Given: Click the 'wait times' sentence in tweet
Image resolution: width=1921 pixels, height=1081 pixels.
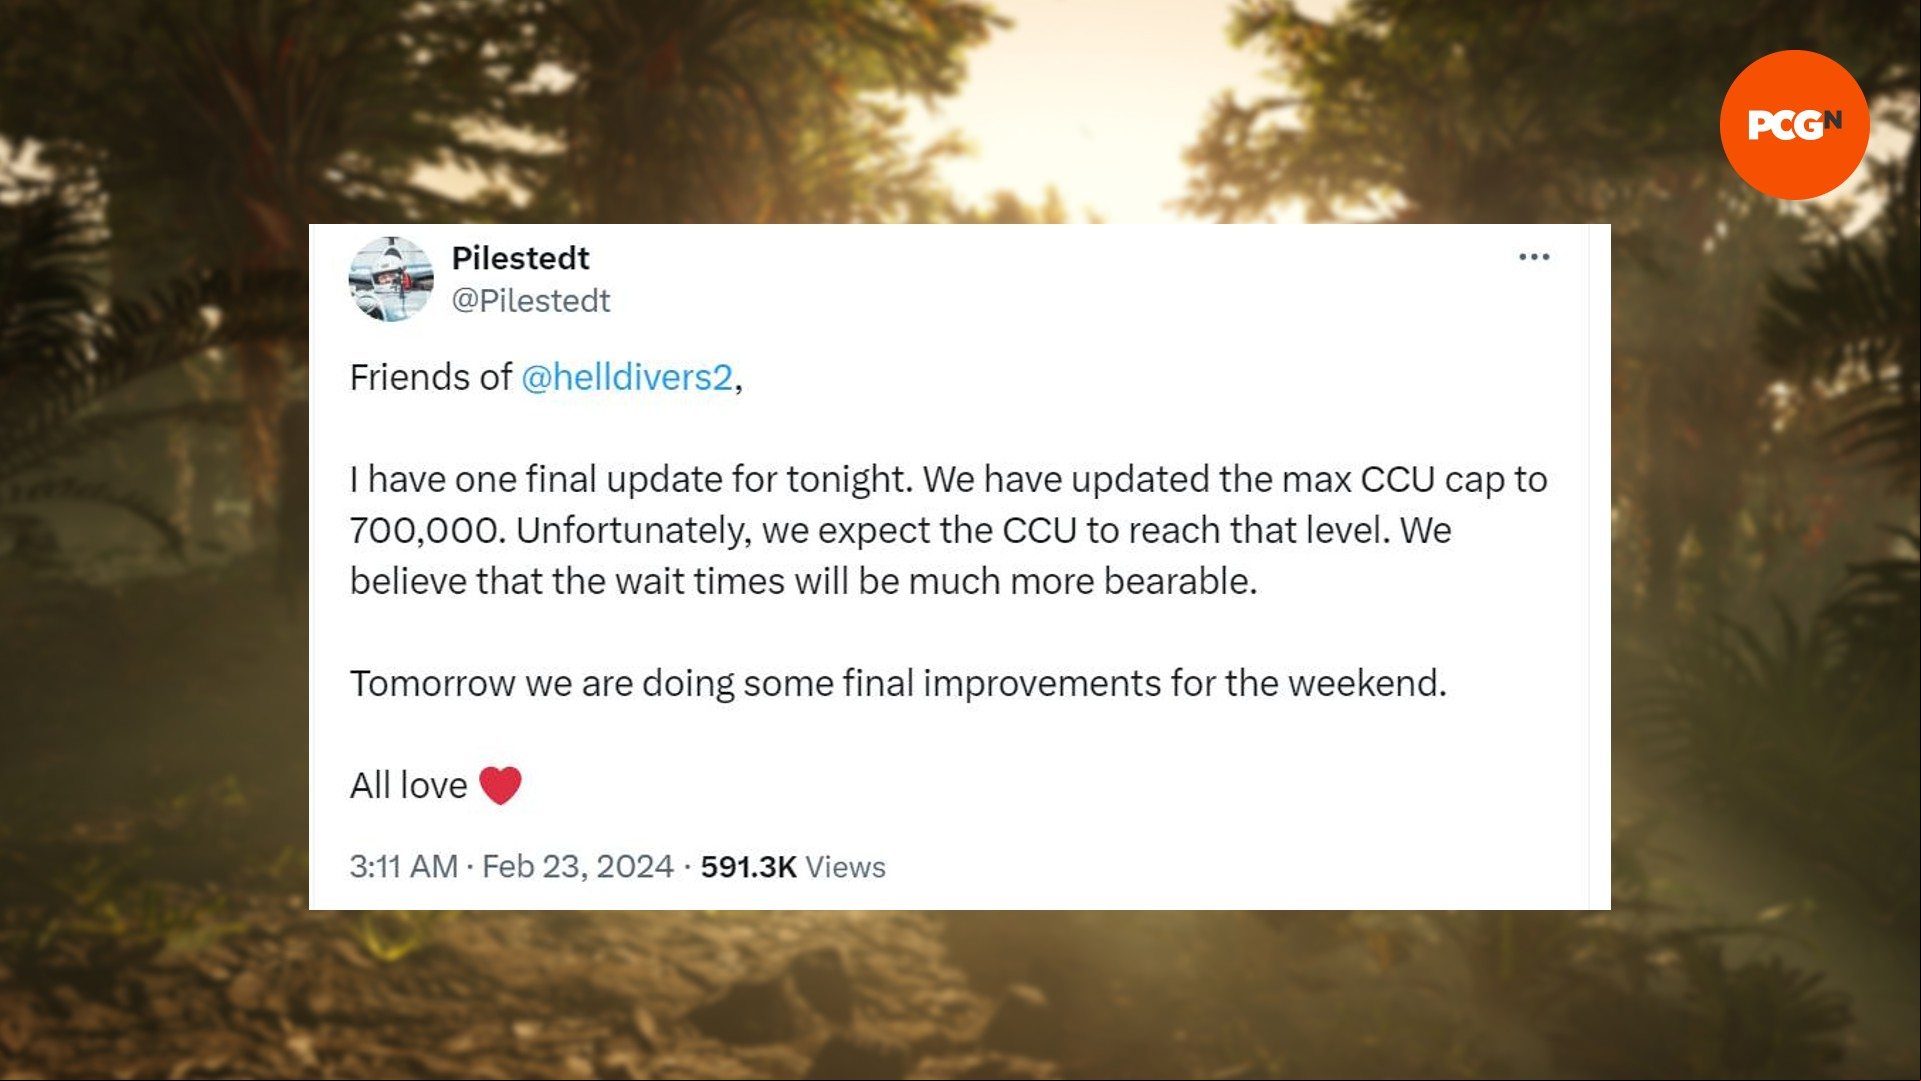Looking at the screenshot, I should click(x=803, y=581).
